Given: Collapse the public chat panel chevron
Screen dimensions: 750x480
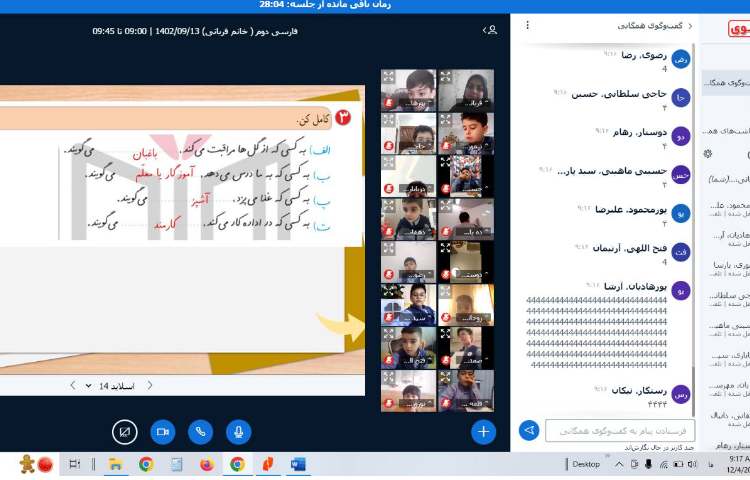Looking at the screenshot, I should tap(691, 27).
